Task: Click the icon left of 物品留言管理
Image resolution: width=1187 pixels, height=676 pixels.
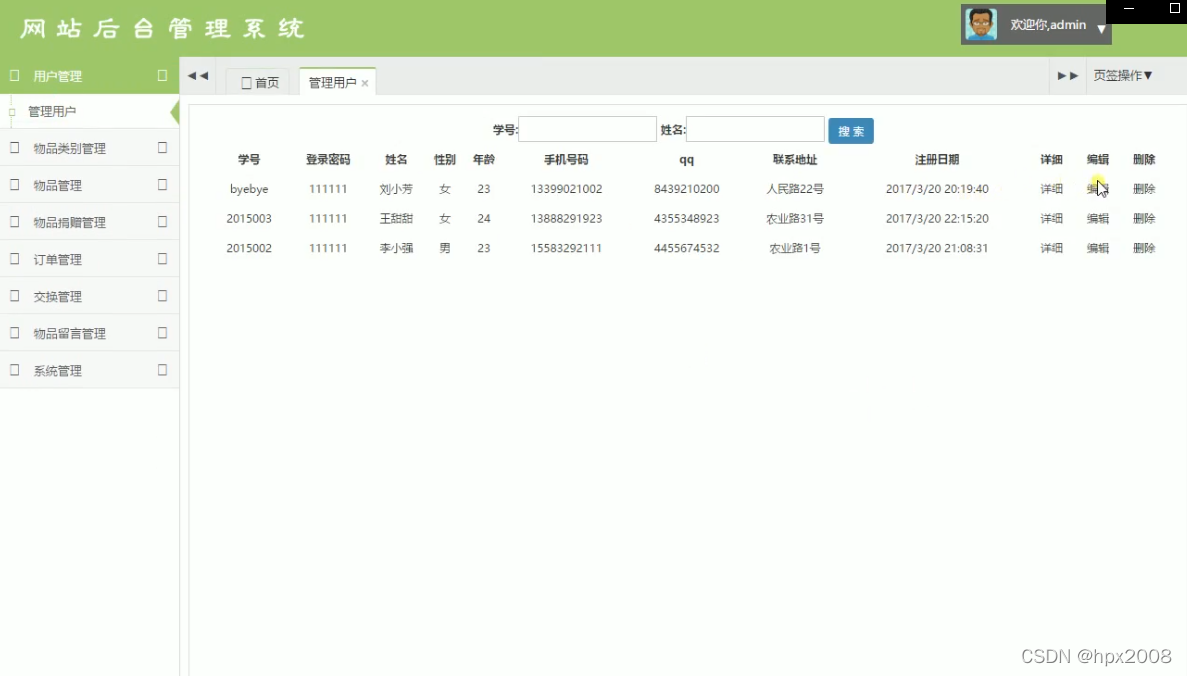Action: [x=14, y=333]
